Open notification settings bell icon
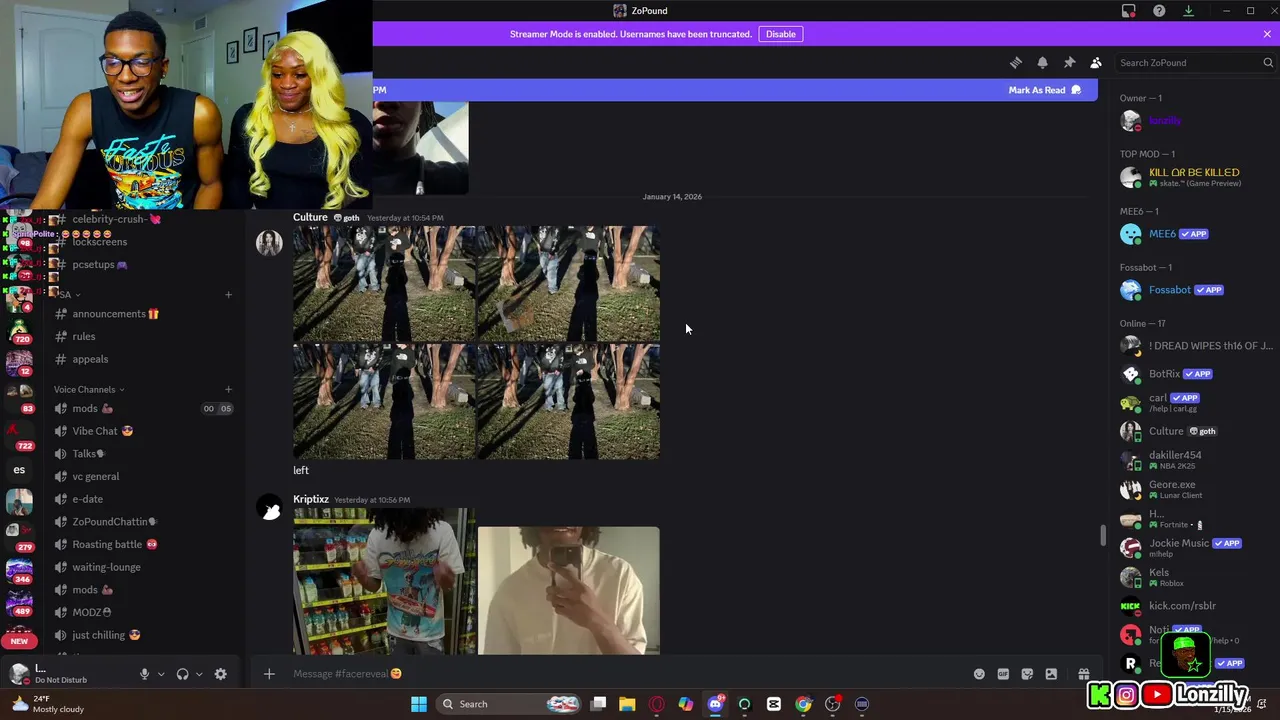 coord(1042,62)
